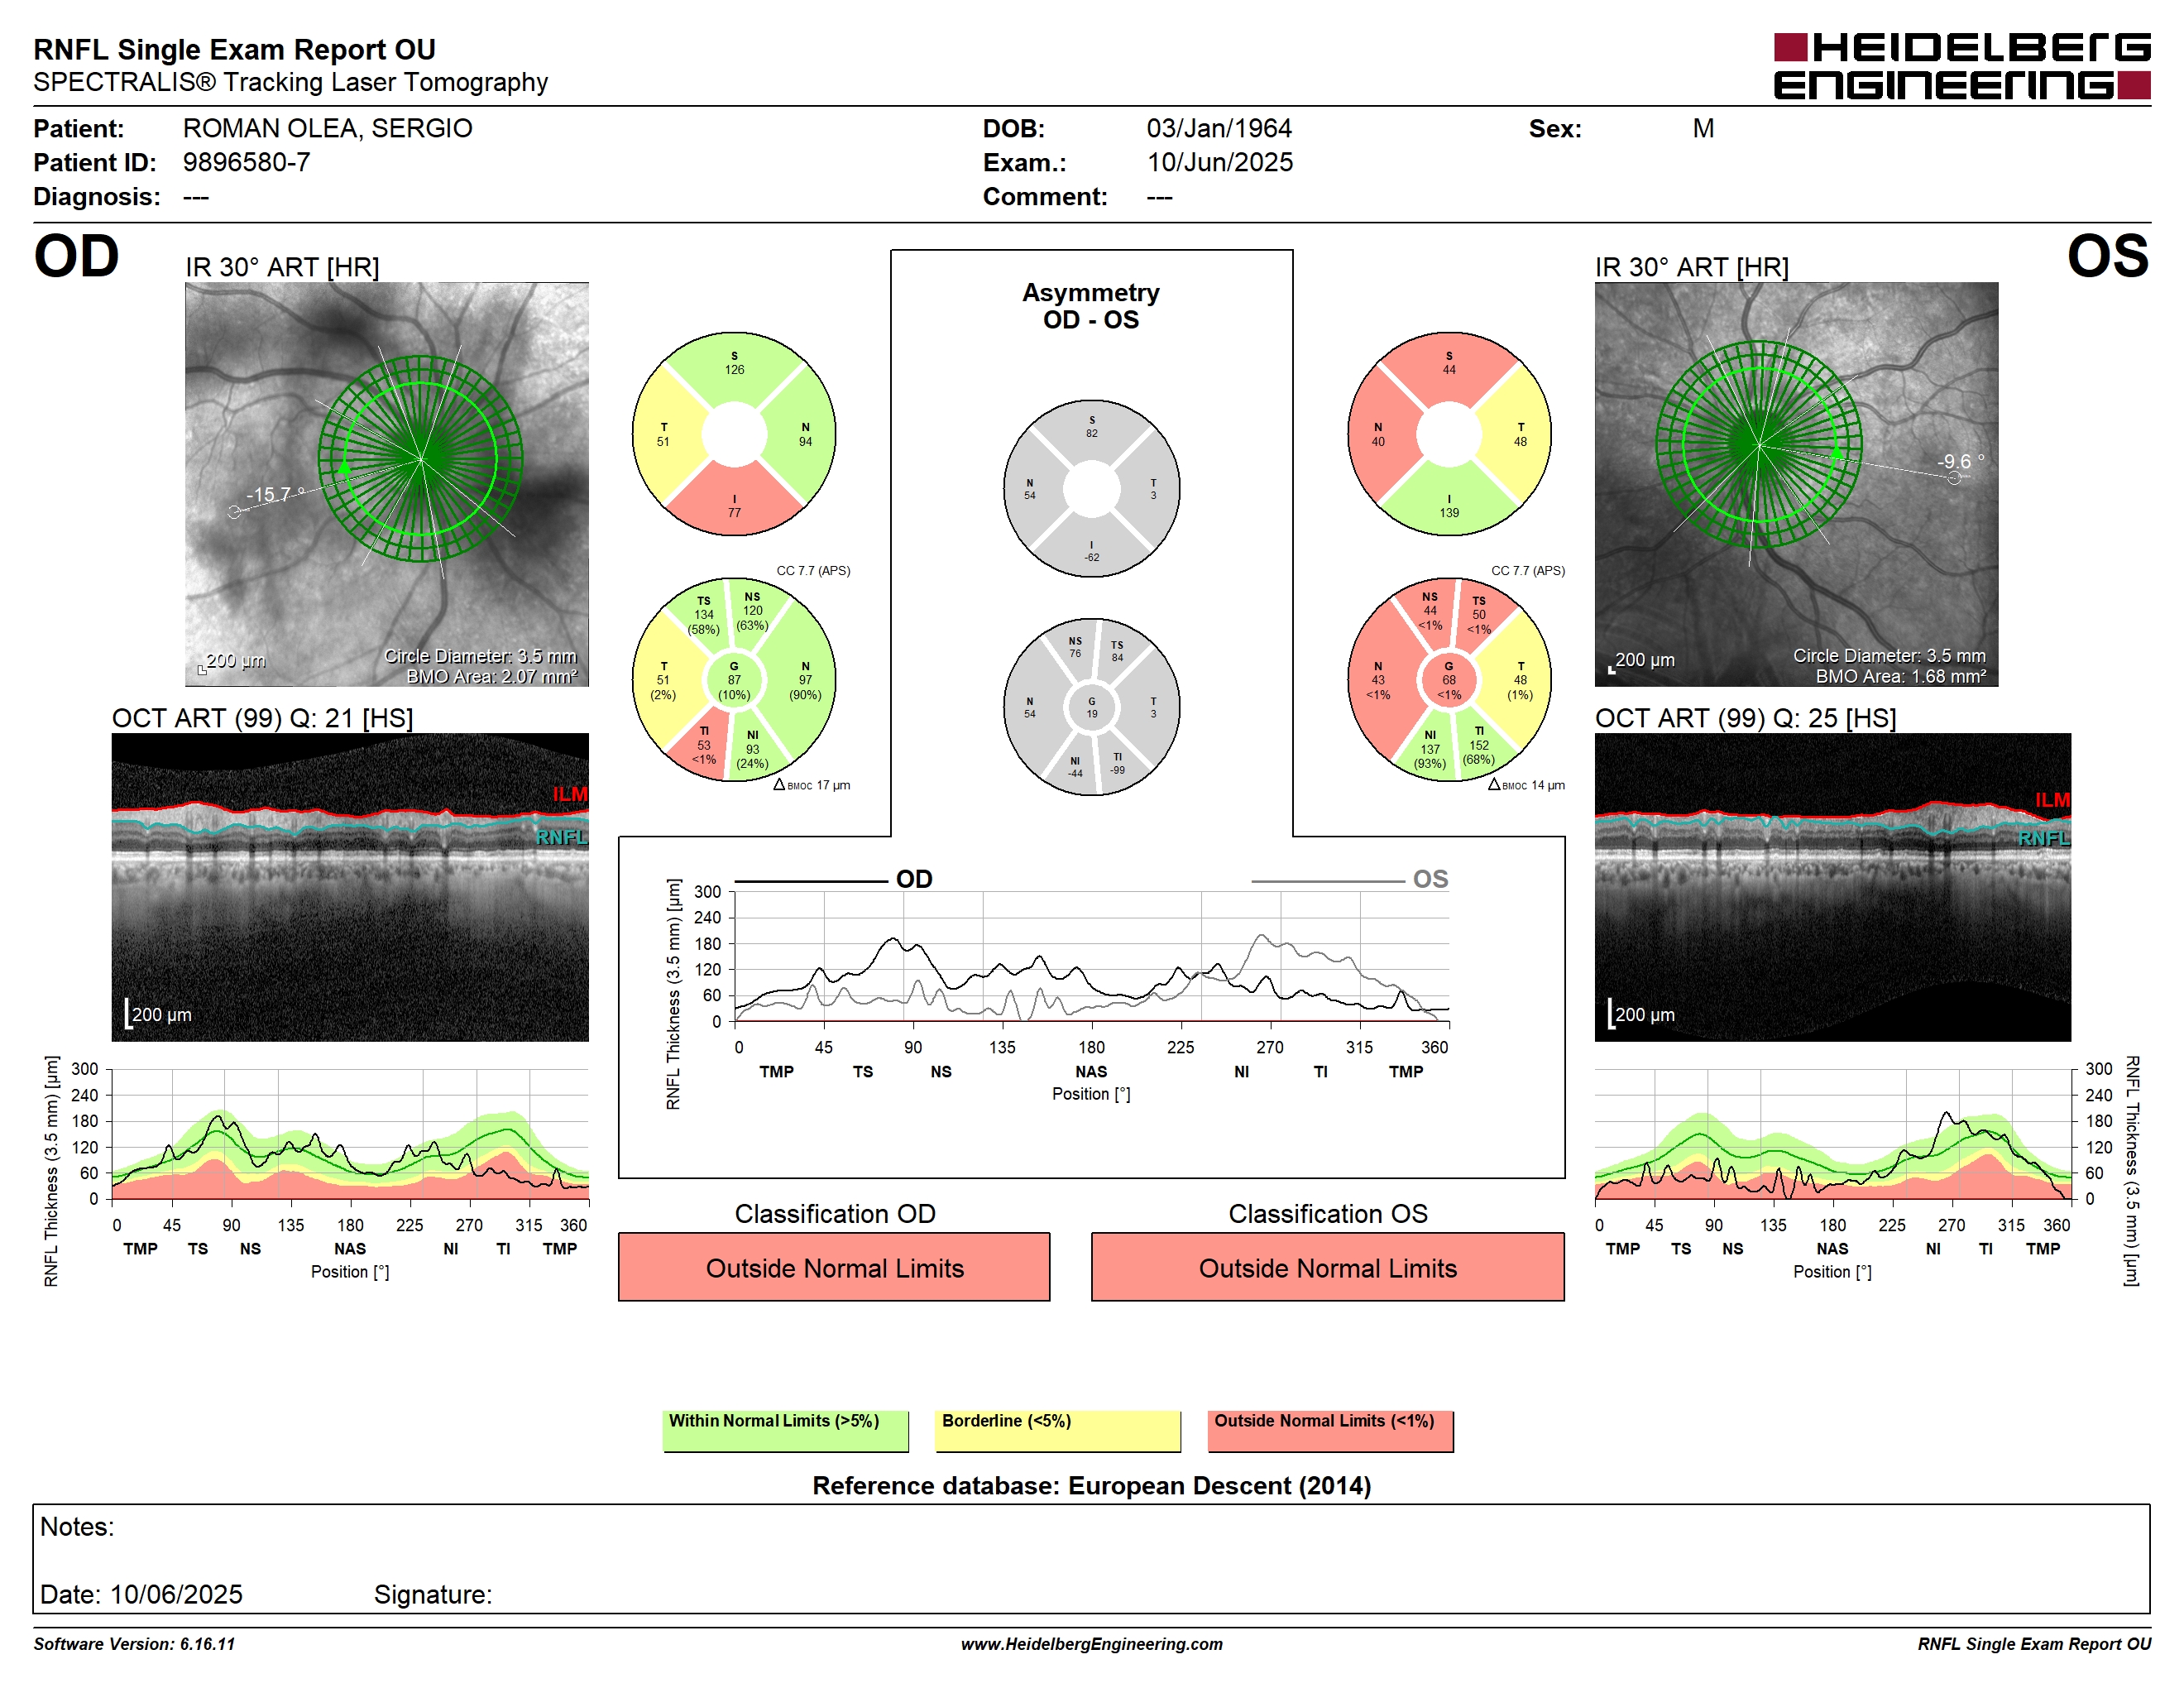Click the OS RNFL thickness profile graph
The height and width of the screenshot is (1688, 2184).
click(x=1832, y=1133)
